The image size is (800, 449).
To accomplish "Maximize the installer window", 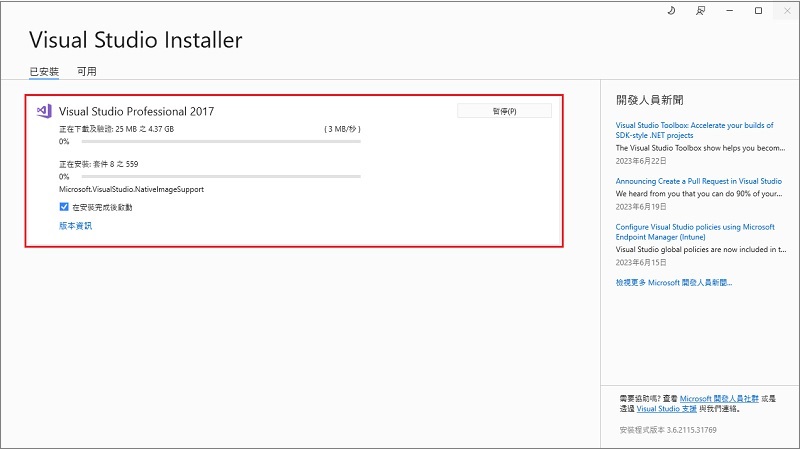I will tap(757, 11).
